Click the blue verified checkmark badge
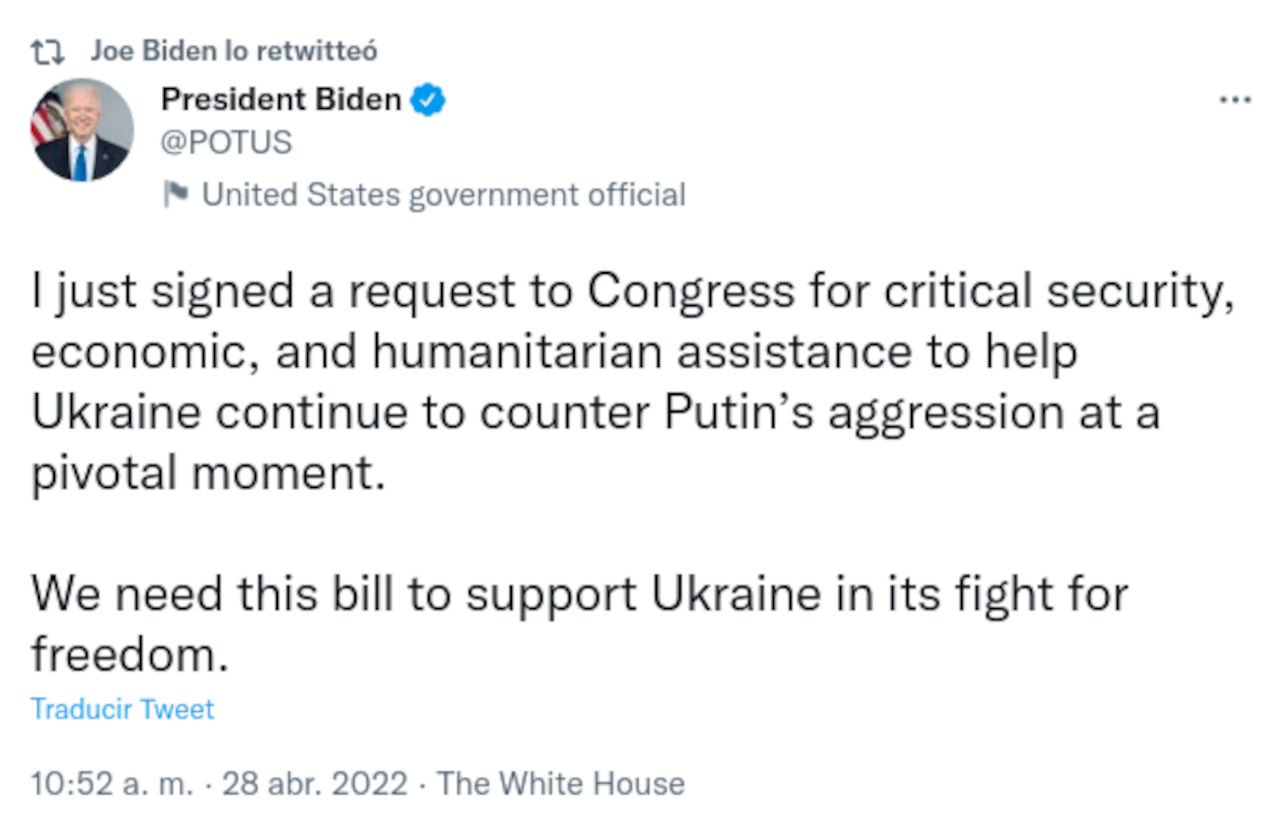This screenshot has width=1280, height=836. point(429,100)
